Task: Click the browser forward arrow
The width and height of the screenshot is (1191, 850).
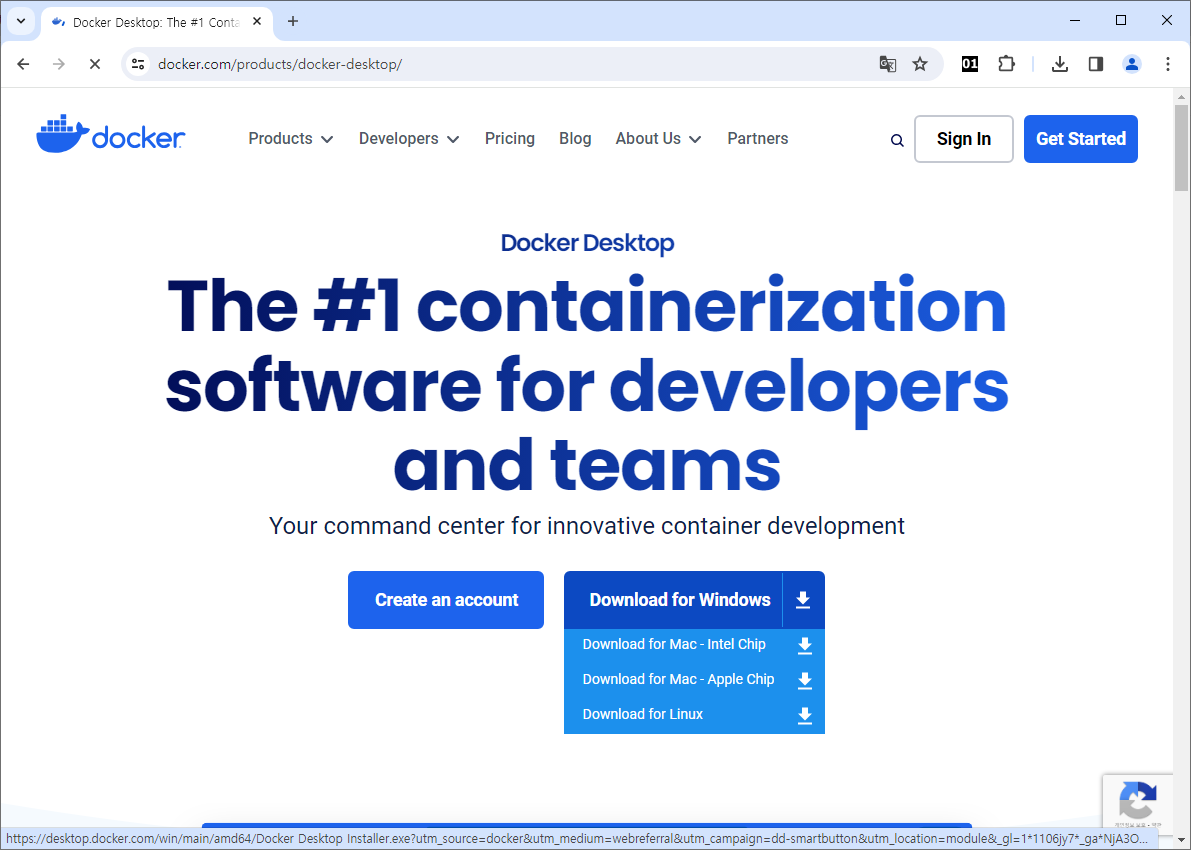Action: click(x=58, y=64)
